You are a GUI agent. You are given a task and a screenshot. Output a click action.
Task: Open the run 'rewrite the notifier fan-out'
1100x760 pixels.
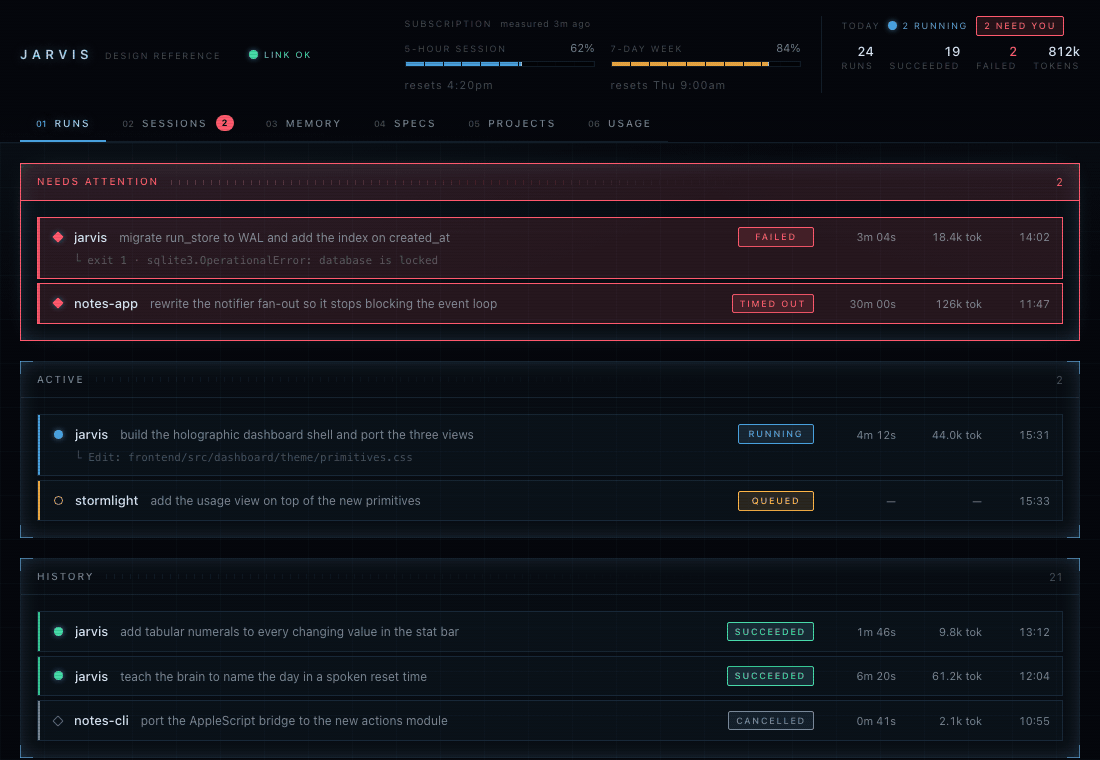550,304
